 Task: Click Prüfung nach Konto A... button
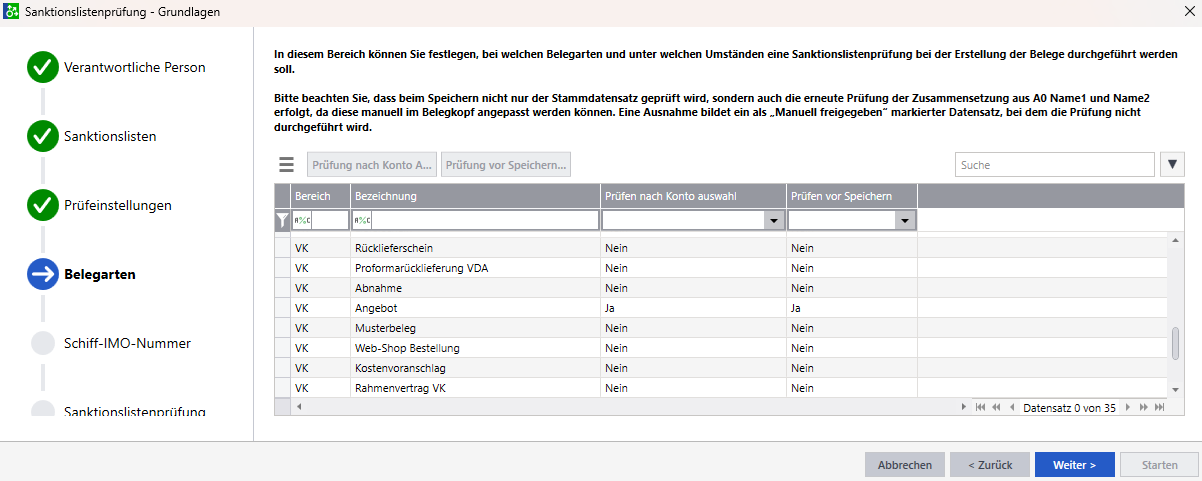point(371,165)
